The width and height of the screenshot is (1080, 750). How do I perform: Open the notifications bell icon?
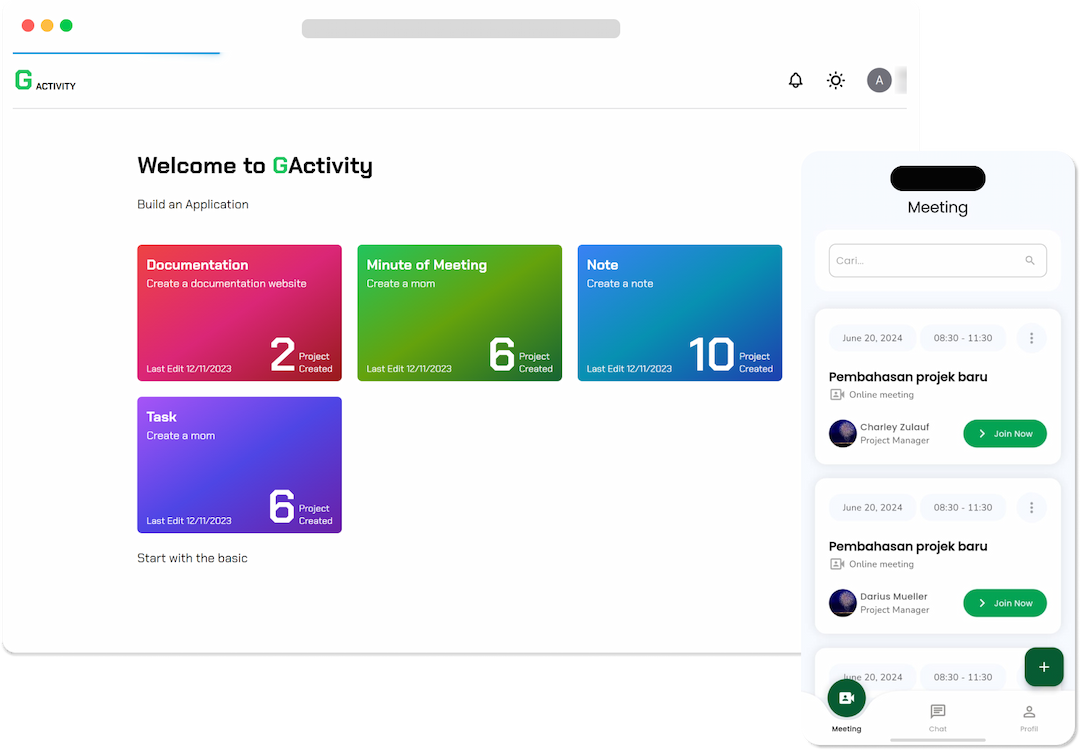pos(795,81)
